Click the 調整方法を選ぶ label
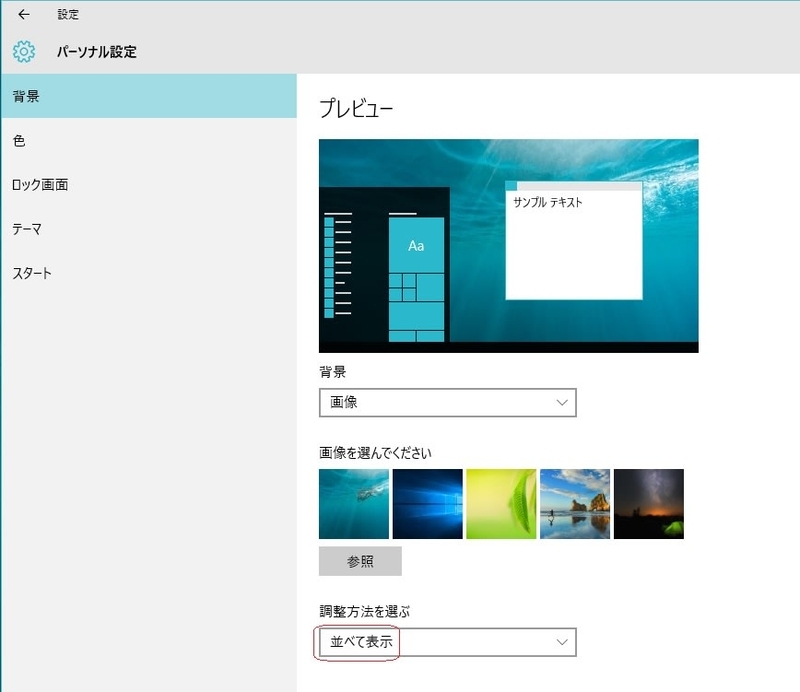Viewport: 800px width, 692px height. tap(365, 611)
